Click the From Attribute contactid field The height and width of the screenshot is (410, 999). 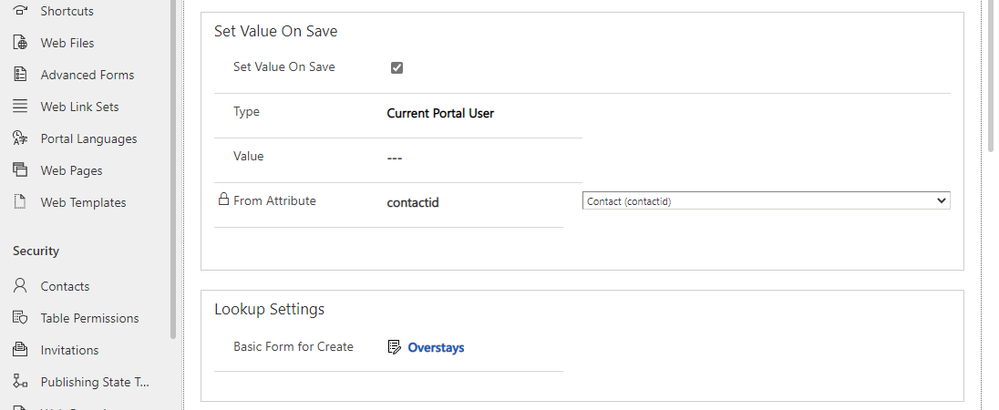pyautogui.click(x=413, y=203)
